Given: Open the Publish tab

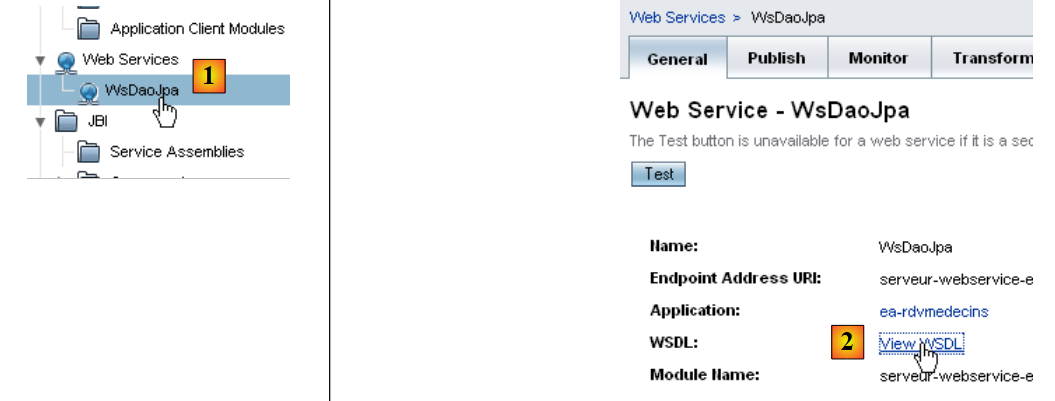Looking at the screenshot, I should click(776, 58).
